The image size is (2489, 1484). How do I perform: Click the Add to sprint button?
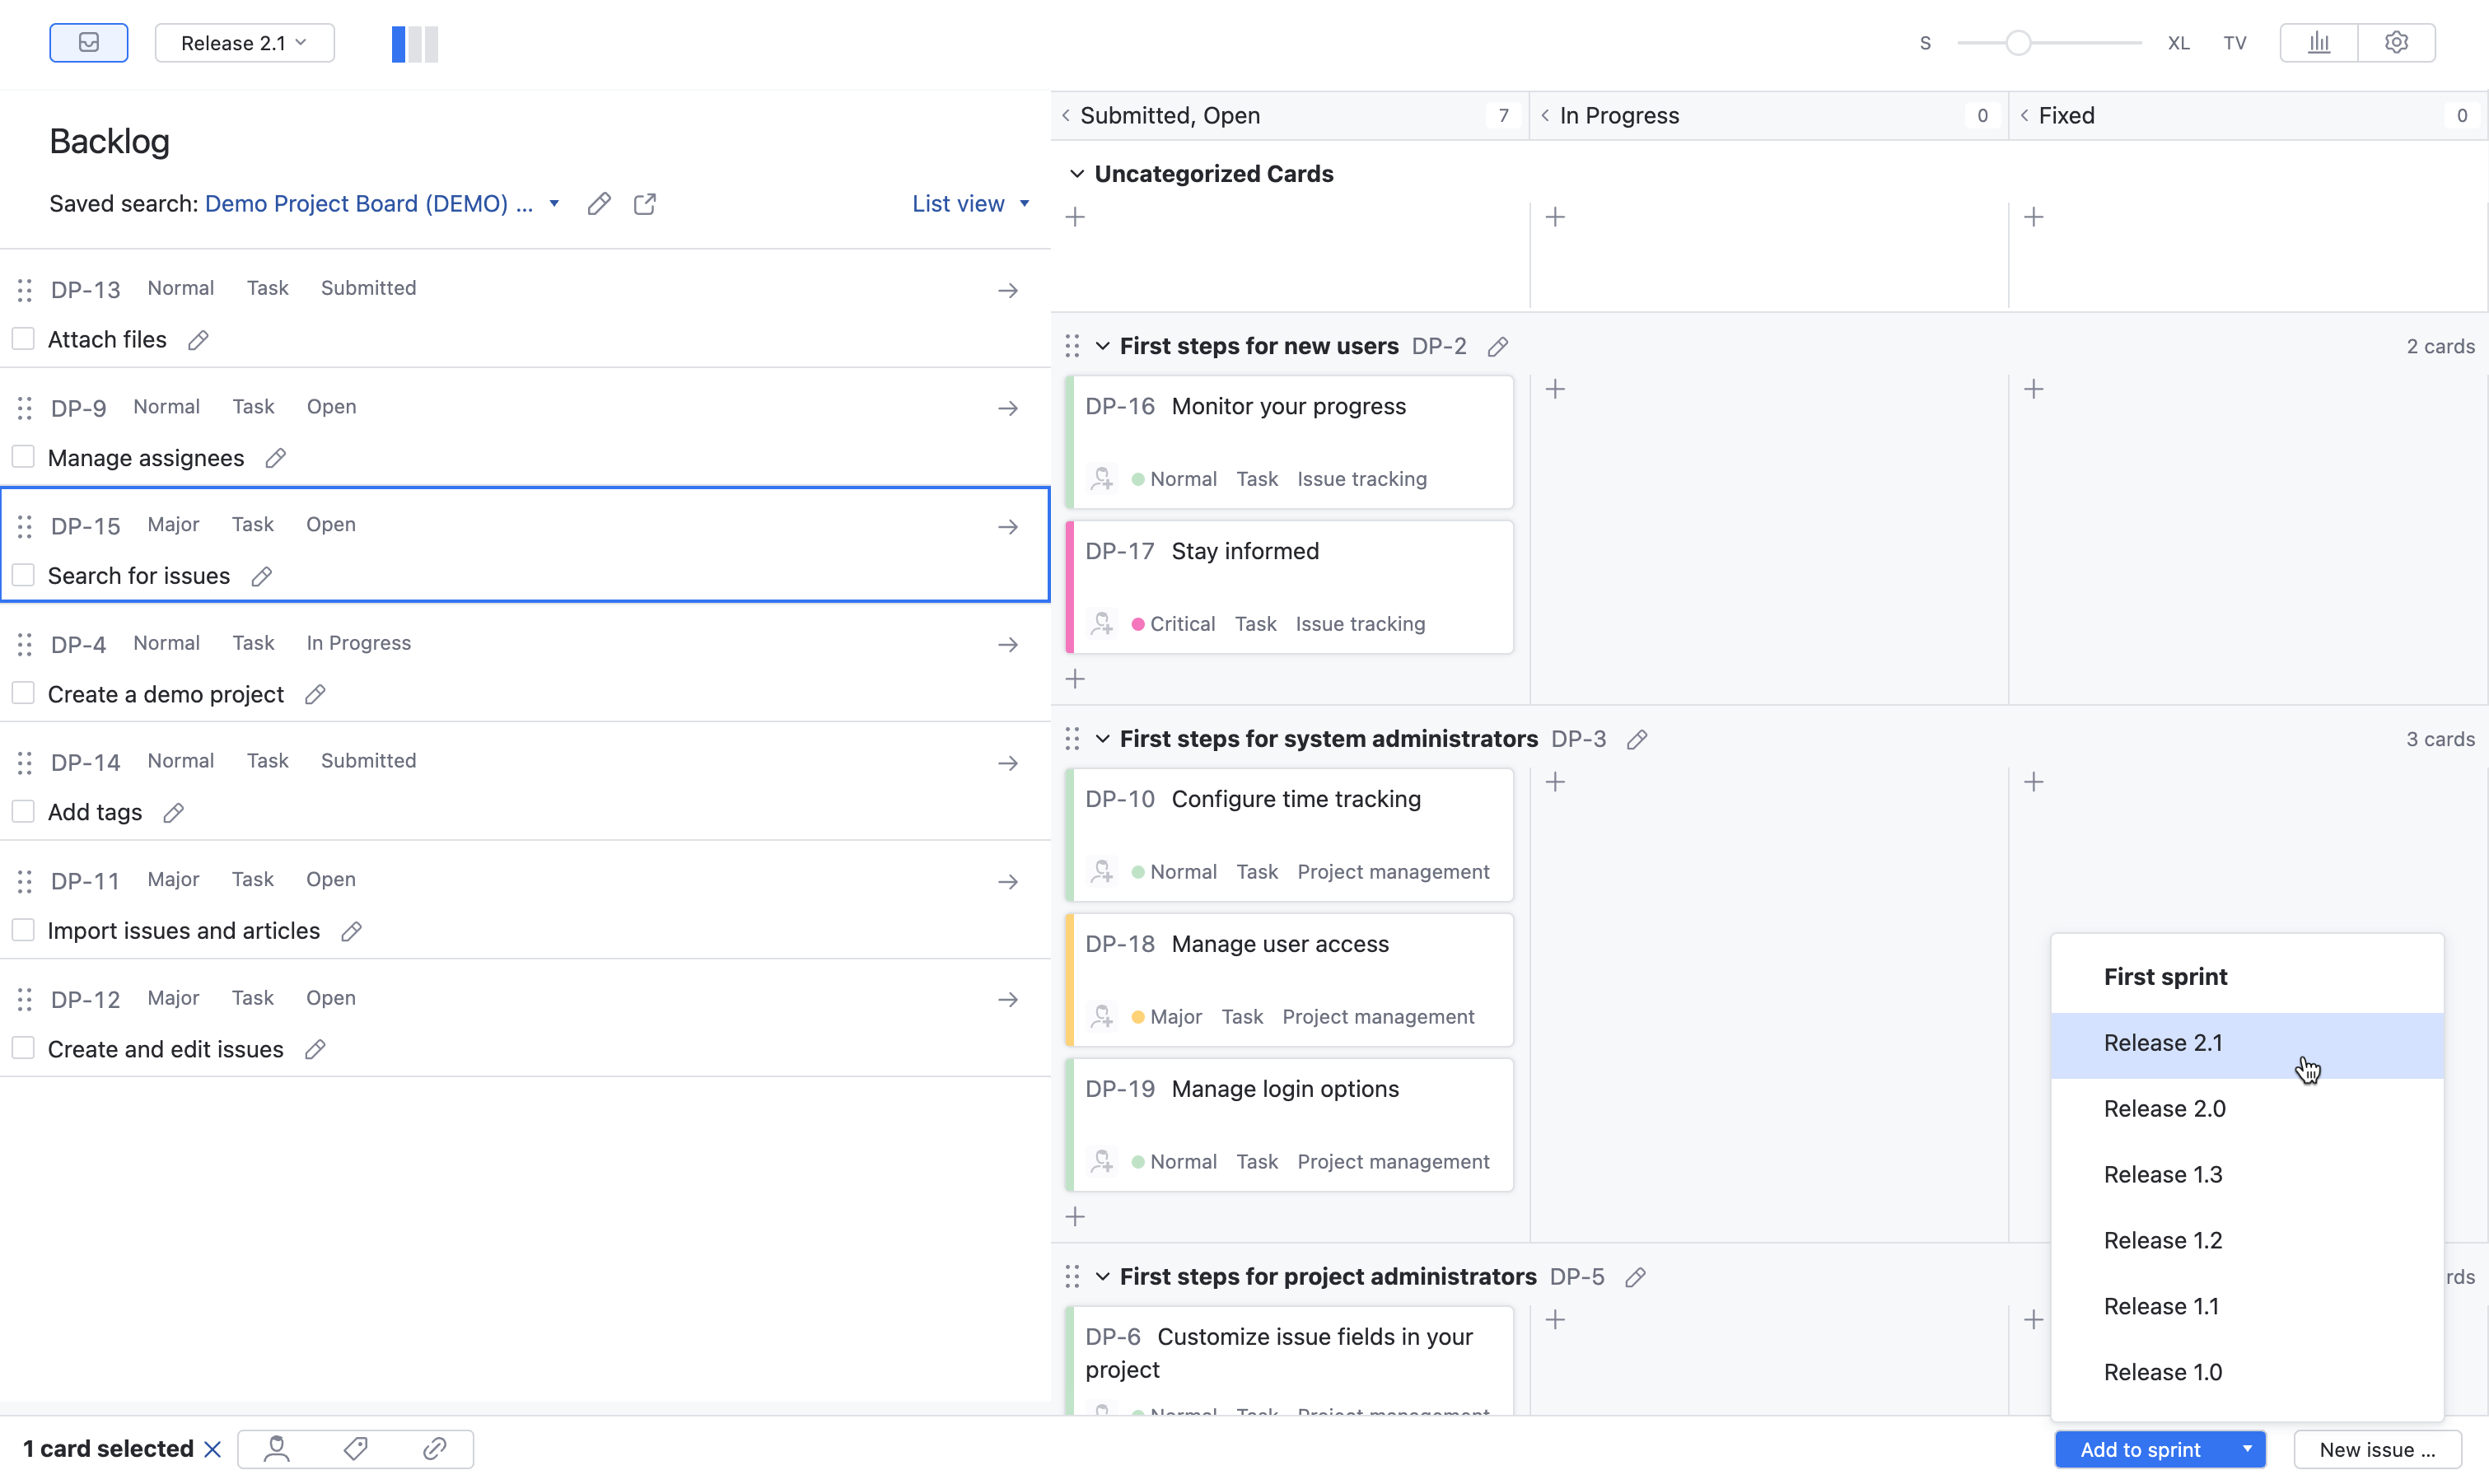click(2140, 1449)
